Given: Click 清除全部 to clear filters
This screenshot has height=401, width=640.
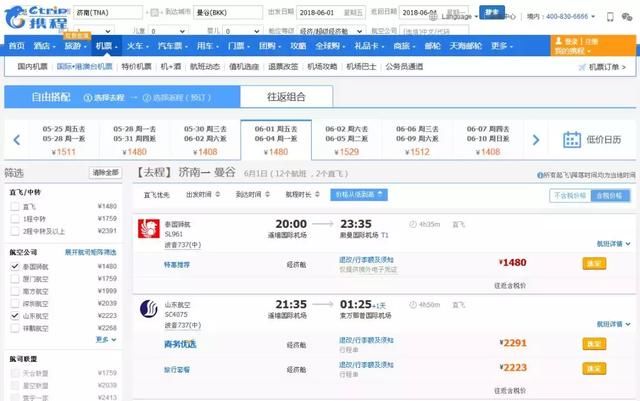Looking at the screenshot, I should click(x=105, y=173).
